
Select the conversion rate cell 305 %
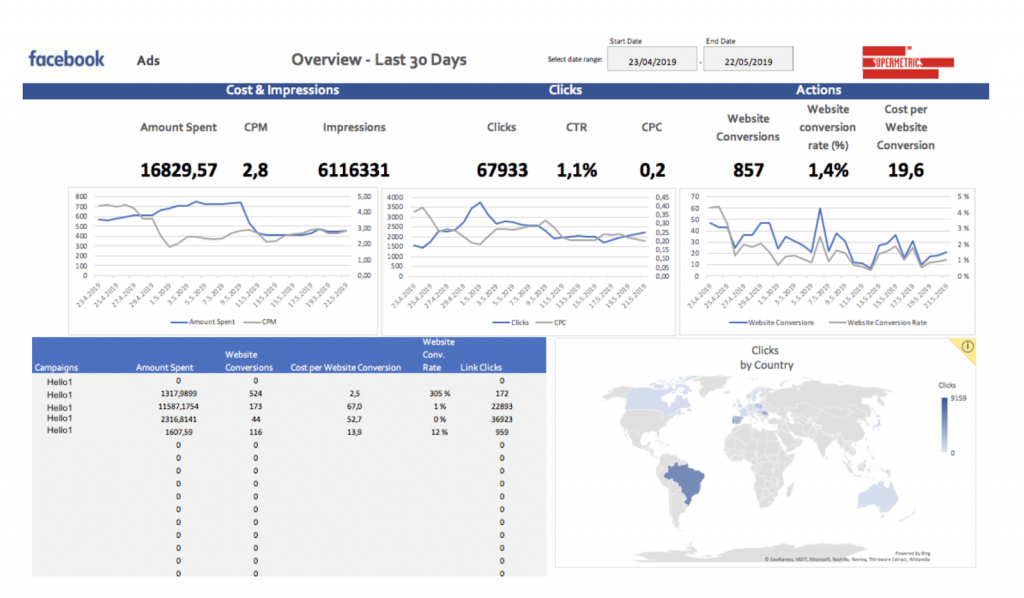coord(440,394)
